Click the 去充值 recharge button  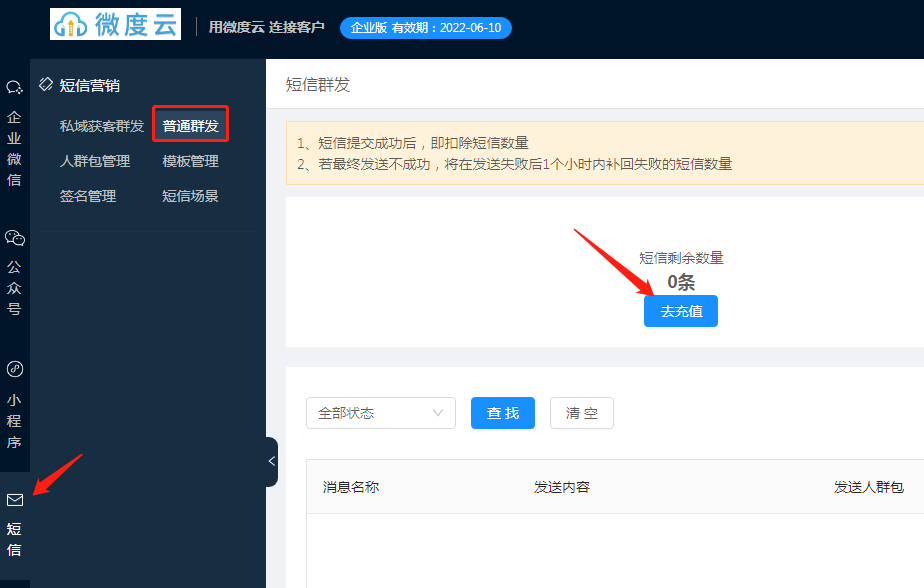click(x=681, y=311)
